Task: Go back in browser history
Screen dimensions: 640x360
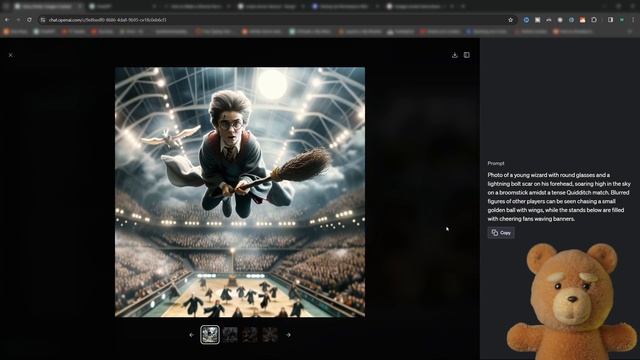Action: coord(7,20)
